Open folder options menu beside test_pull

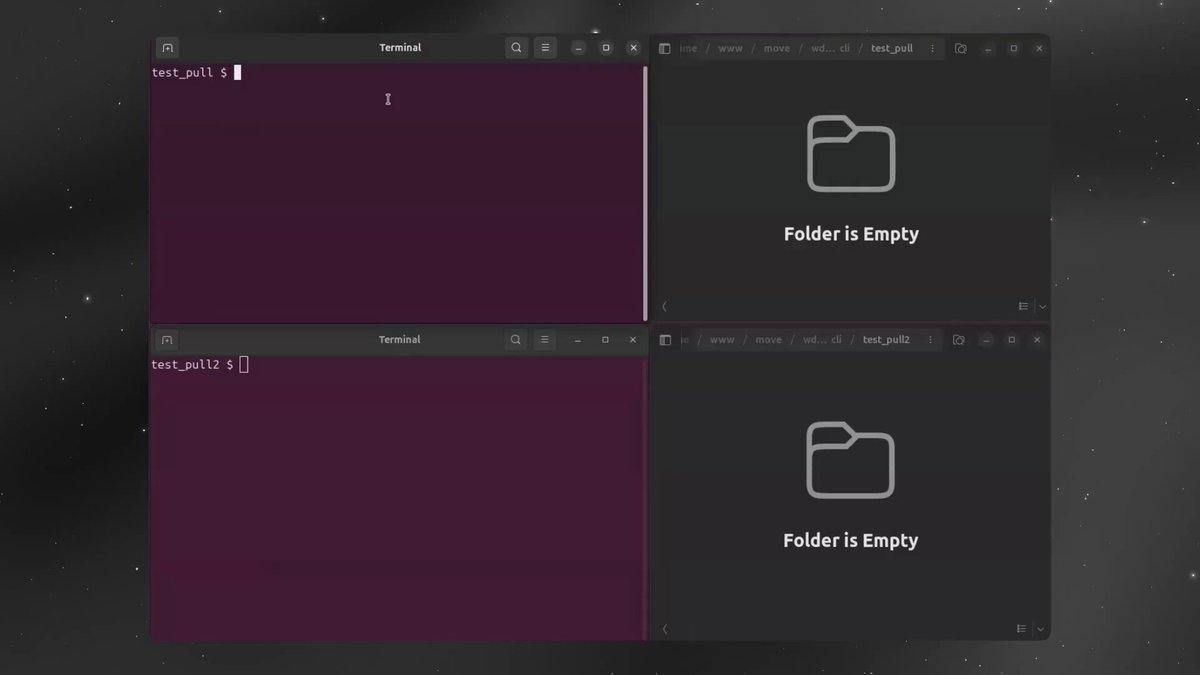(932, 48)
